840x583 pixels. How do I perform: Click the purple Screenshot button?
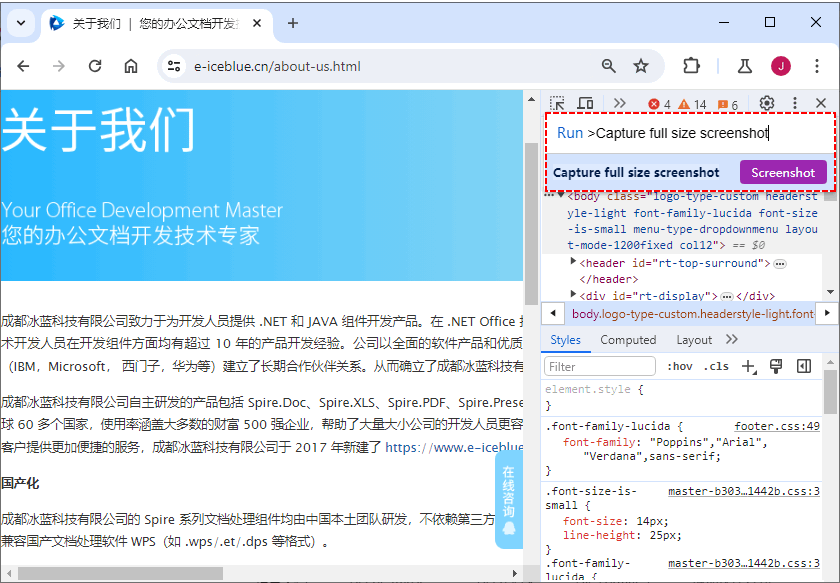(x=783, y=172)
